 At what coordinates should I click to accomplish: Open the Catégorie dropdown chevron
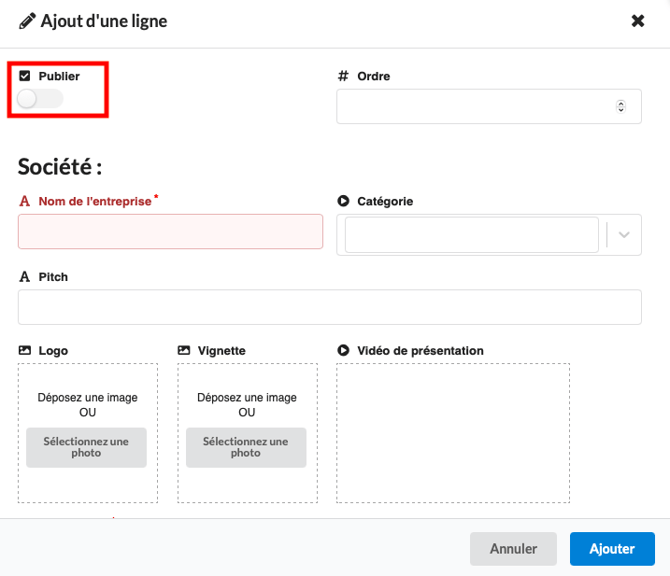(624, 235)
